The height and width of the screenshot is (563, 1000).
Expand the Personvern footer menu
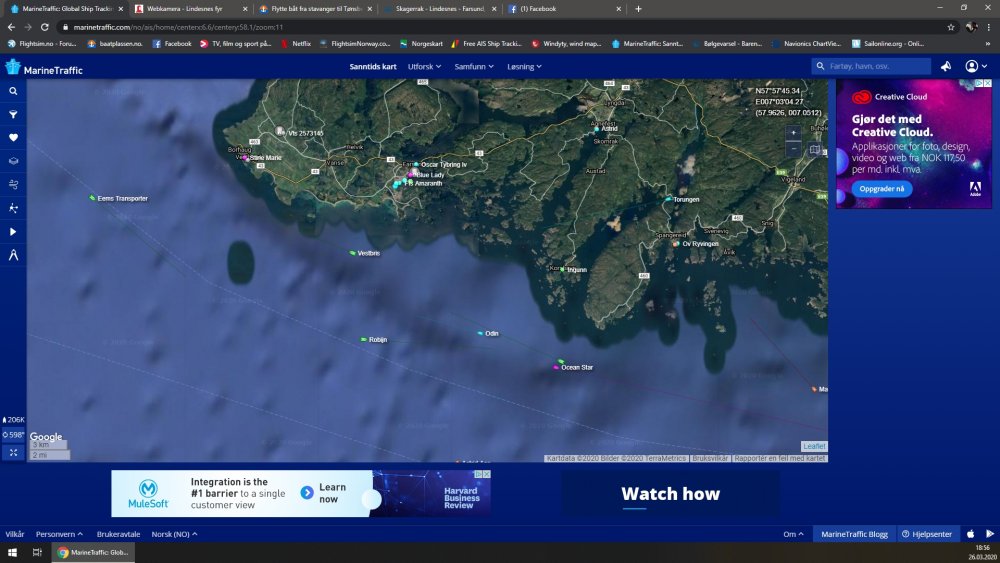(x=59, y=534)
